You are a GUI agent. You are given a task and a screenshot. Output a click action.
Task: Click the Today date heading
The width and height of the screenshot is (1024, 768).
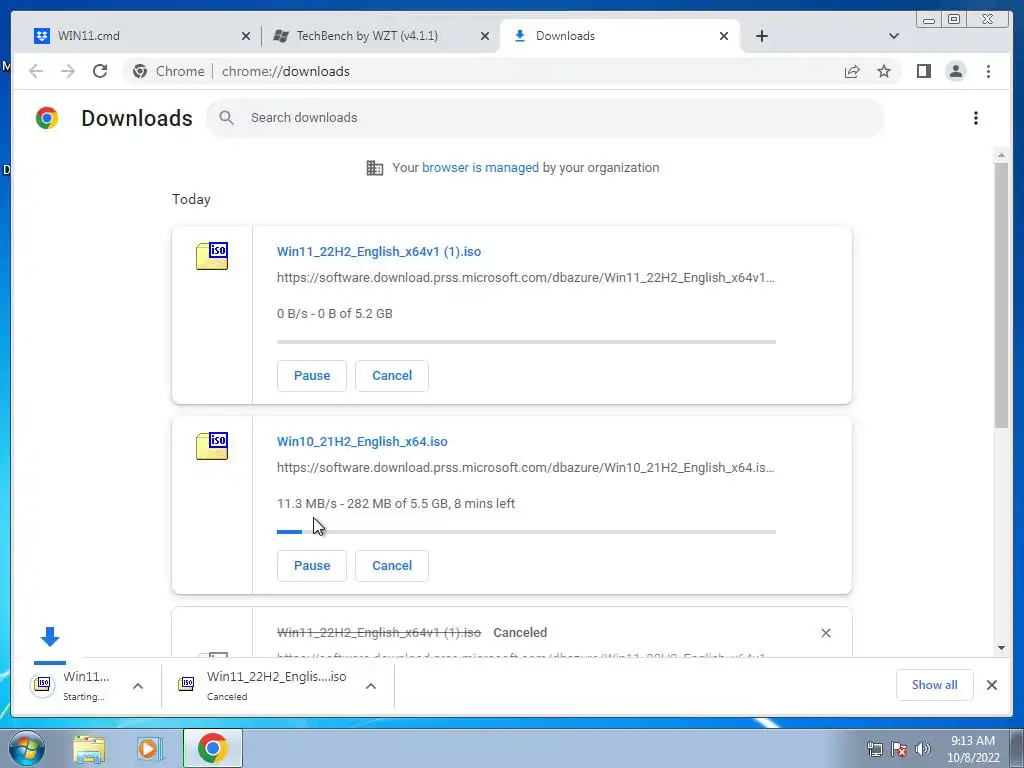(191, 199)
